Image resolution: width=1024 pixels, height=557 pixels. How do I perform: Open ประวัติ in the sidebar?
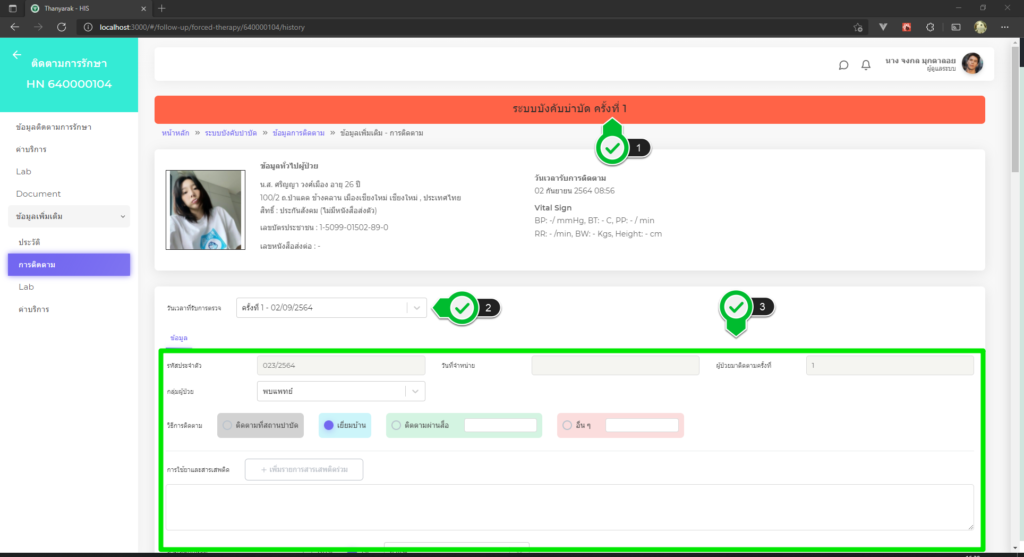pyautogui.click(x=29, y=243)
